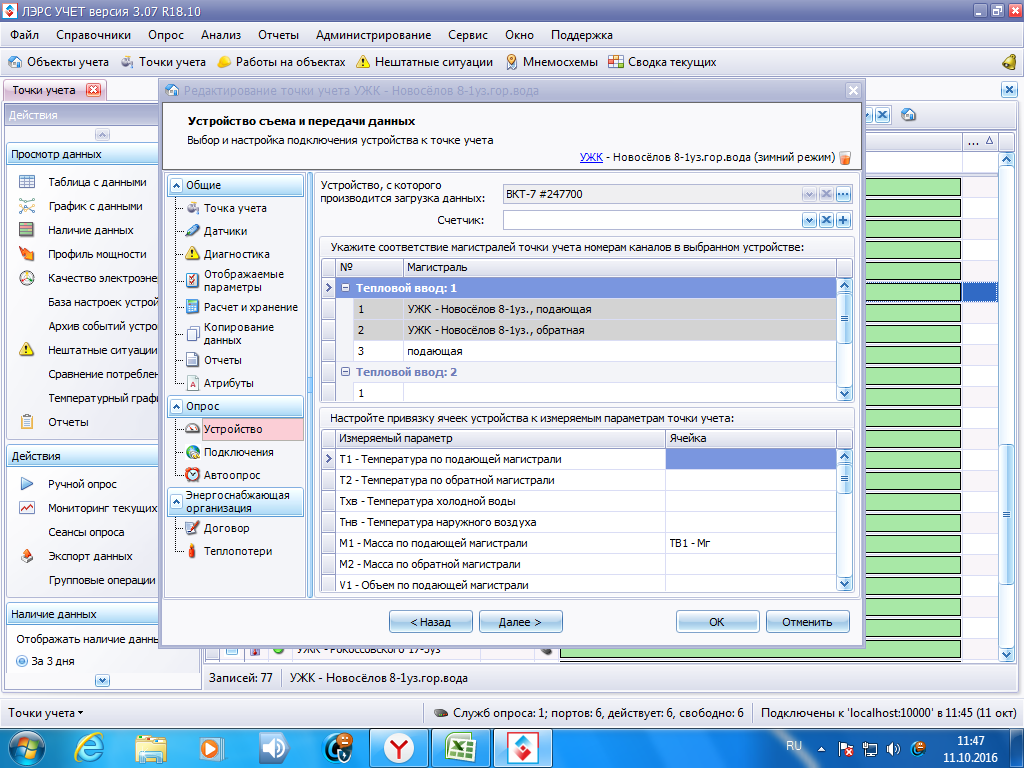Add a new Счетчик with plus button
This screenshot has height=768, width=1024.
pos(843,220)
